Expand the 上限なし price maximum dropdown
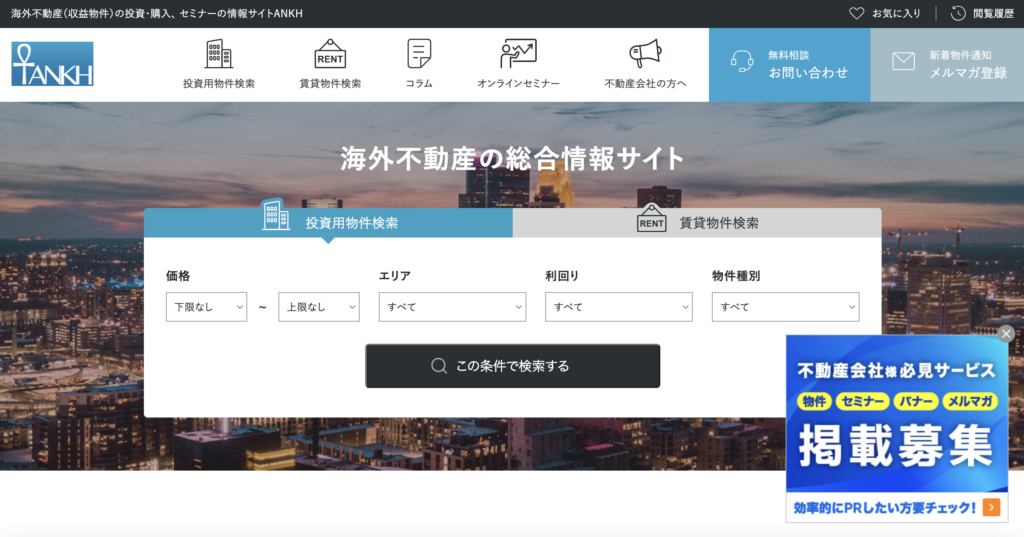 click(318, 307)
